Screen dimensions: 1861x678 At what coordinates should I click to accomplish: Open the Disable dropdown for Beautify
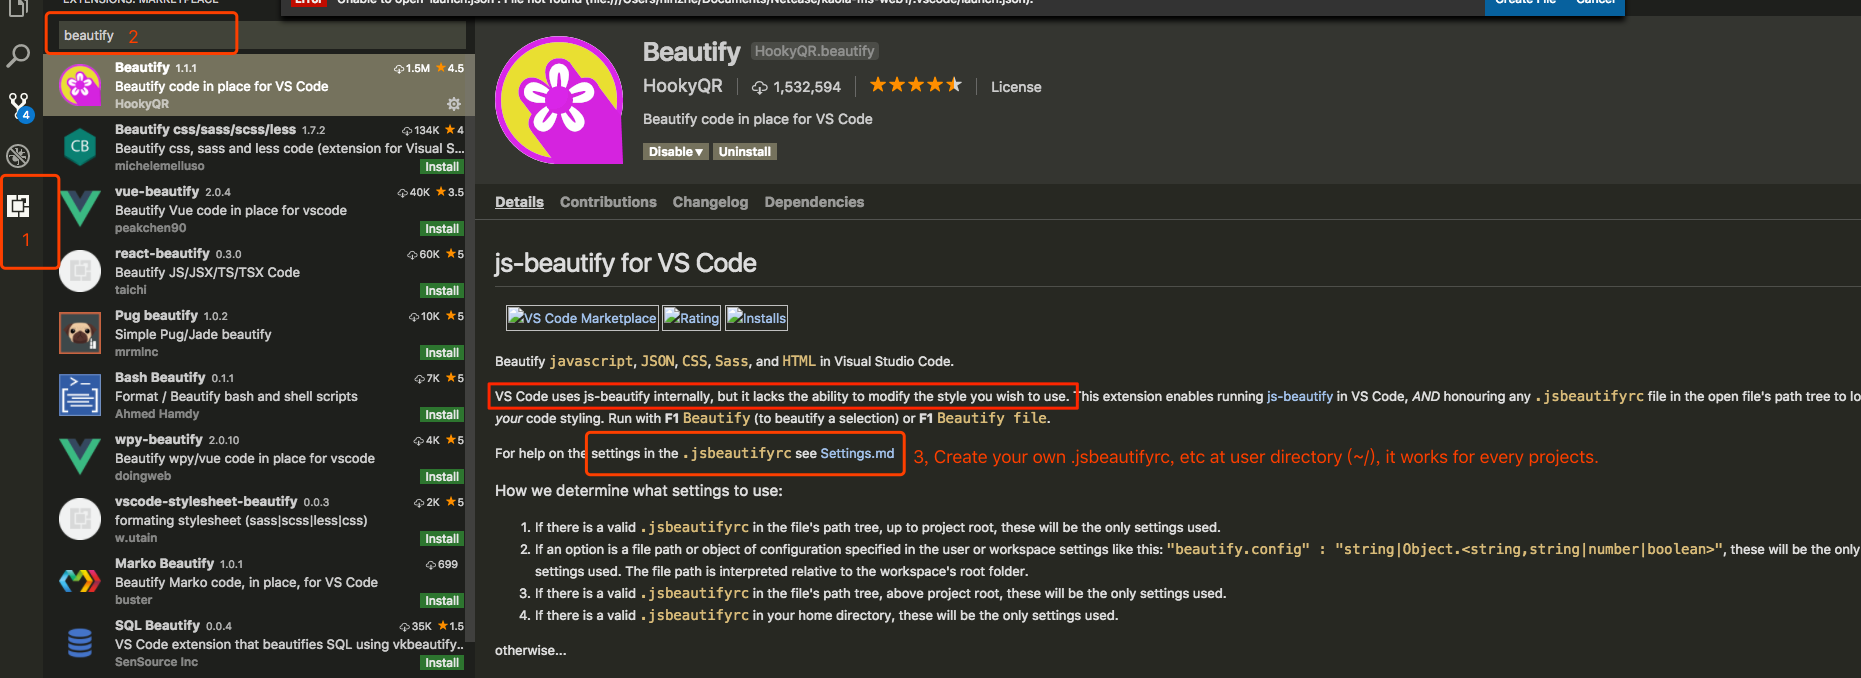click(675, 152)
